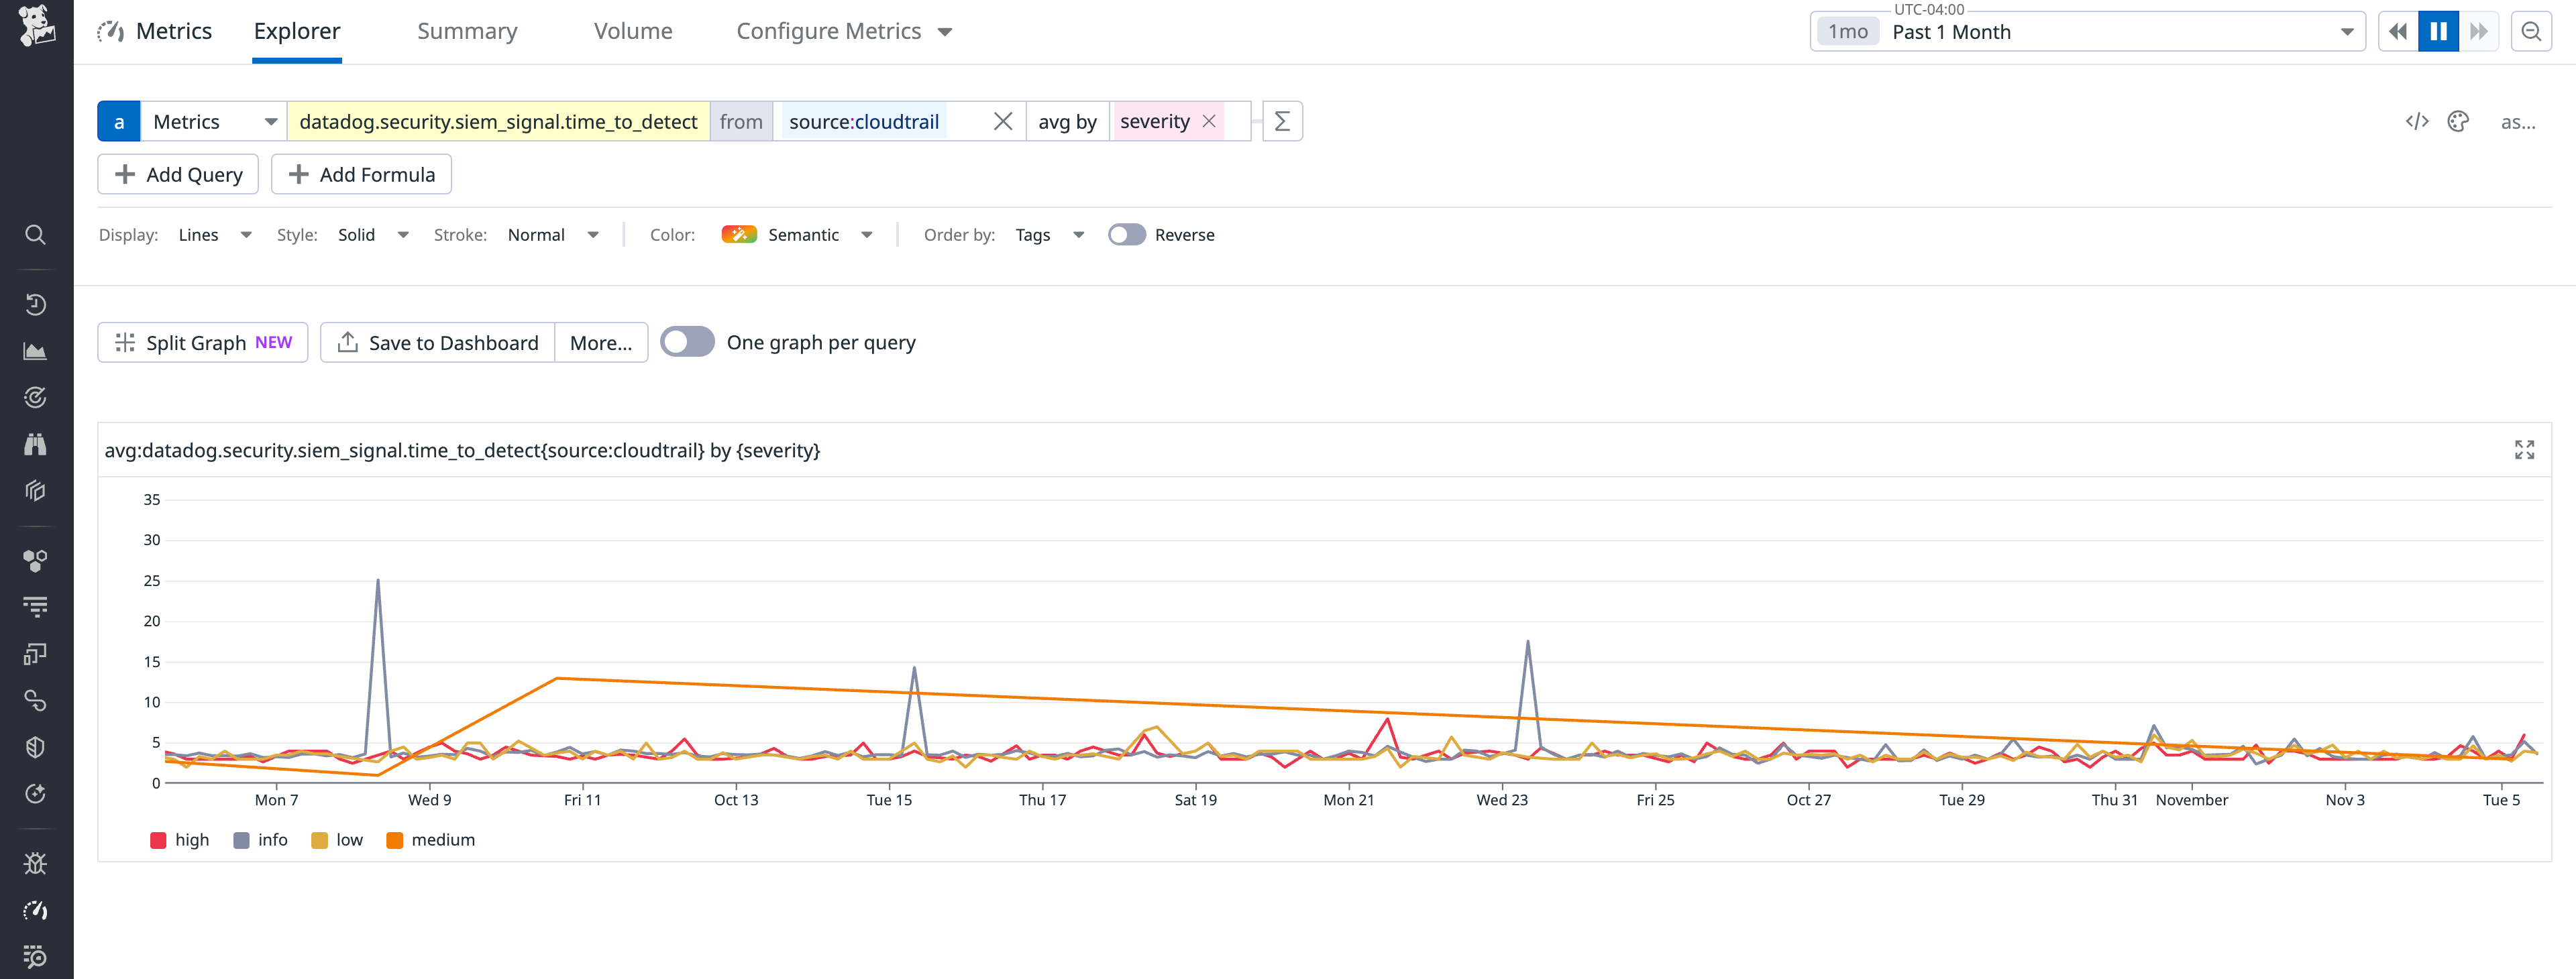The image size is (2576, 979).
Task: Open the search icon in the sidebar
Action: (35, 234)
